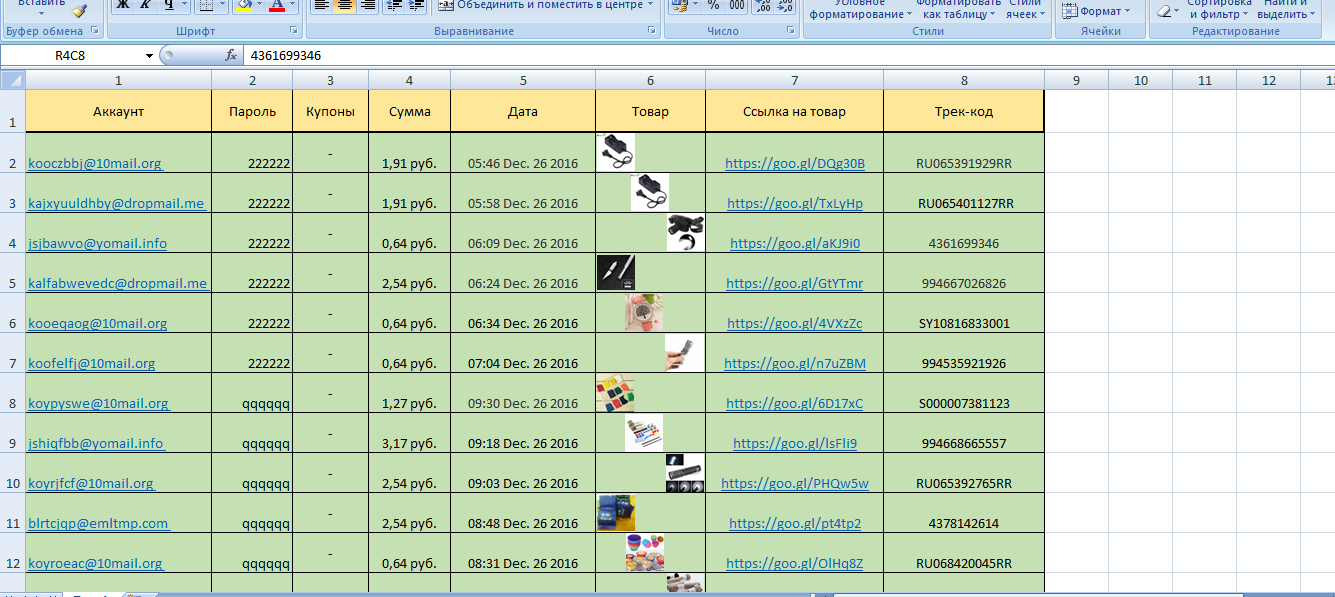
Task: Click the Clear eraser icon
Action: tap(1166, 11)
